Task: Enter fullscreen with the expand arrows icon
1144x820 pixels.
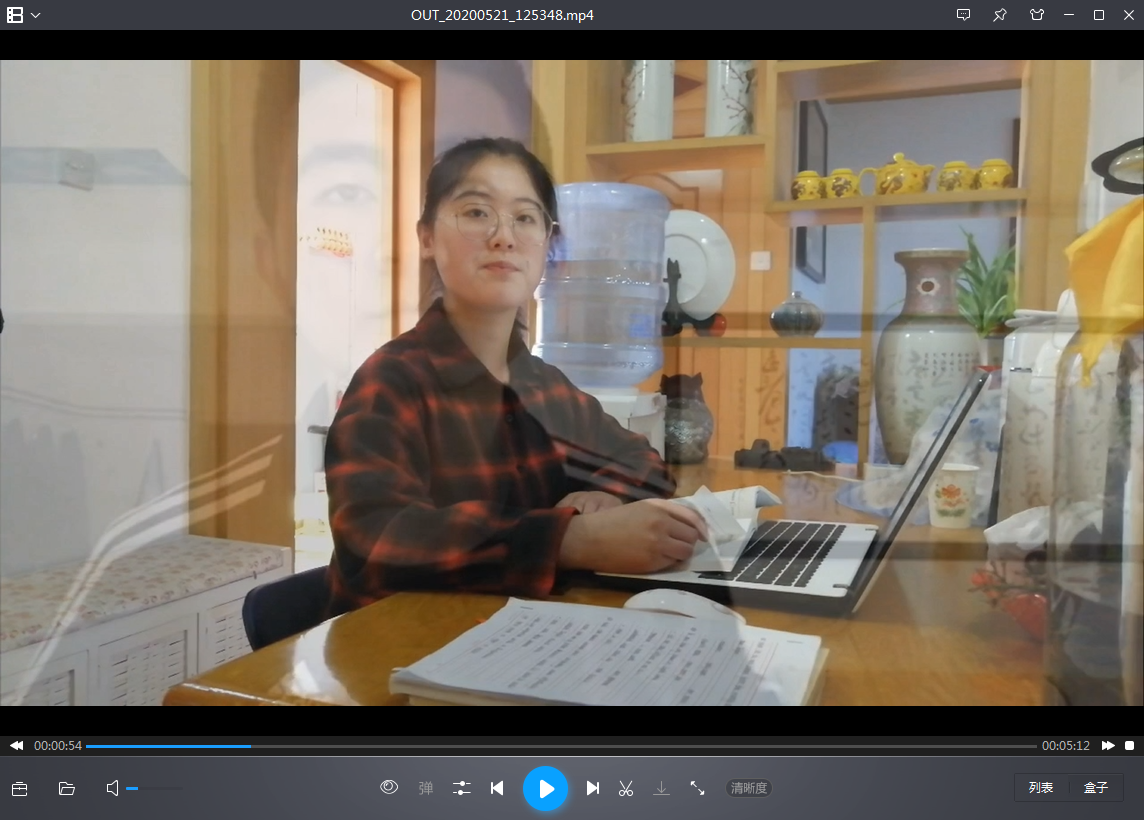Action: [698, 788]
